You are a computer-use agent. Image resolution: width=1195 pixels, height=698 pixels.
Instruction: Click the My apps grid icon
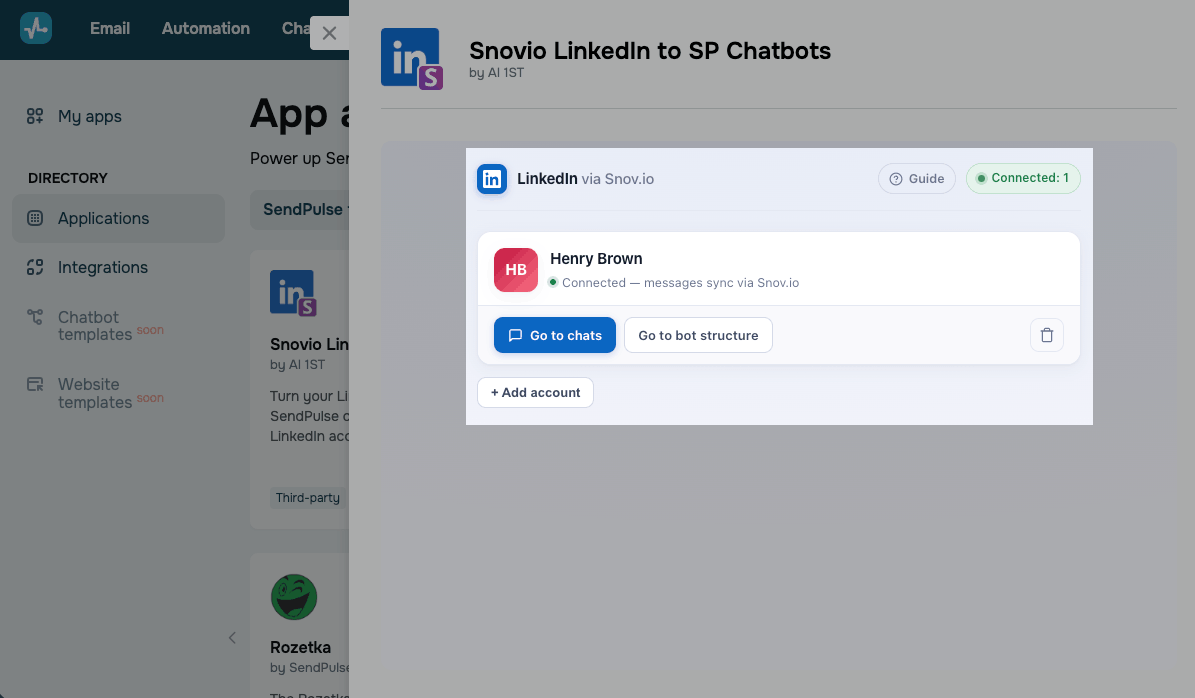click(x=35, y=116)
